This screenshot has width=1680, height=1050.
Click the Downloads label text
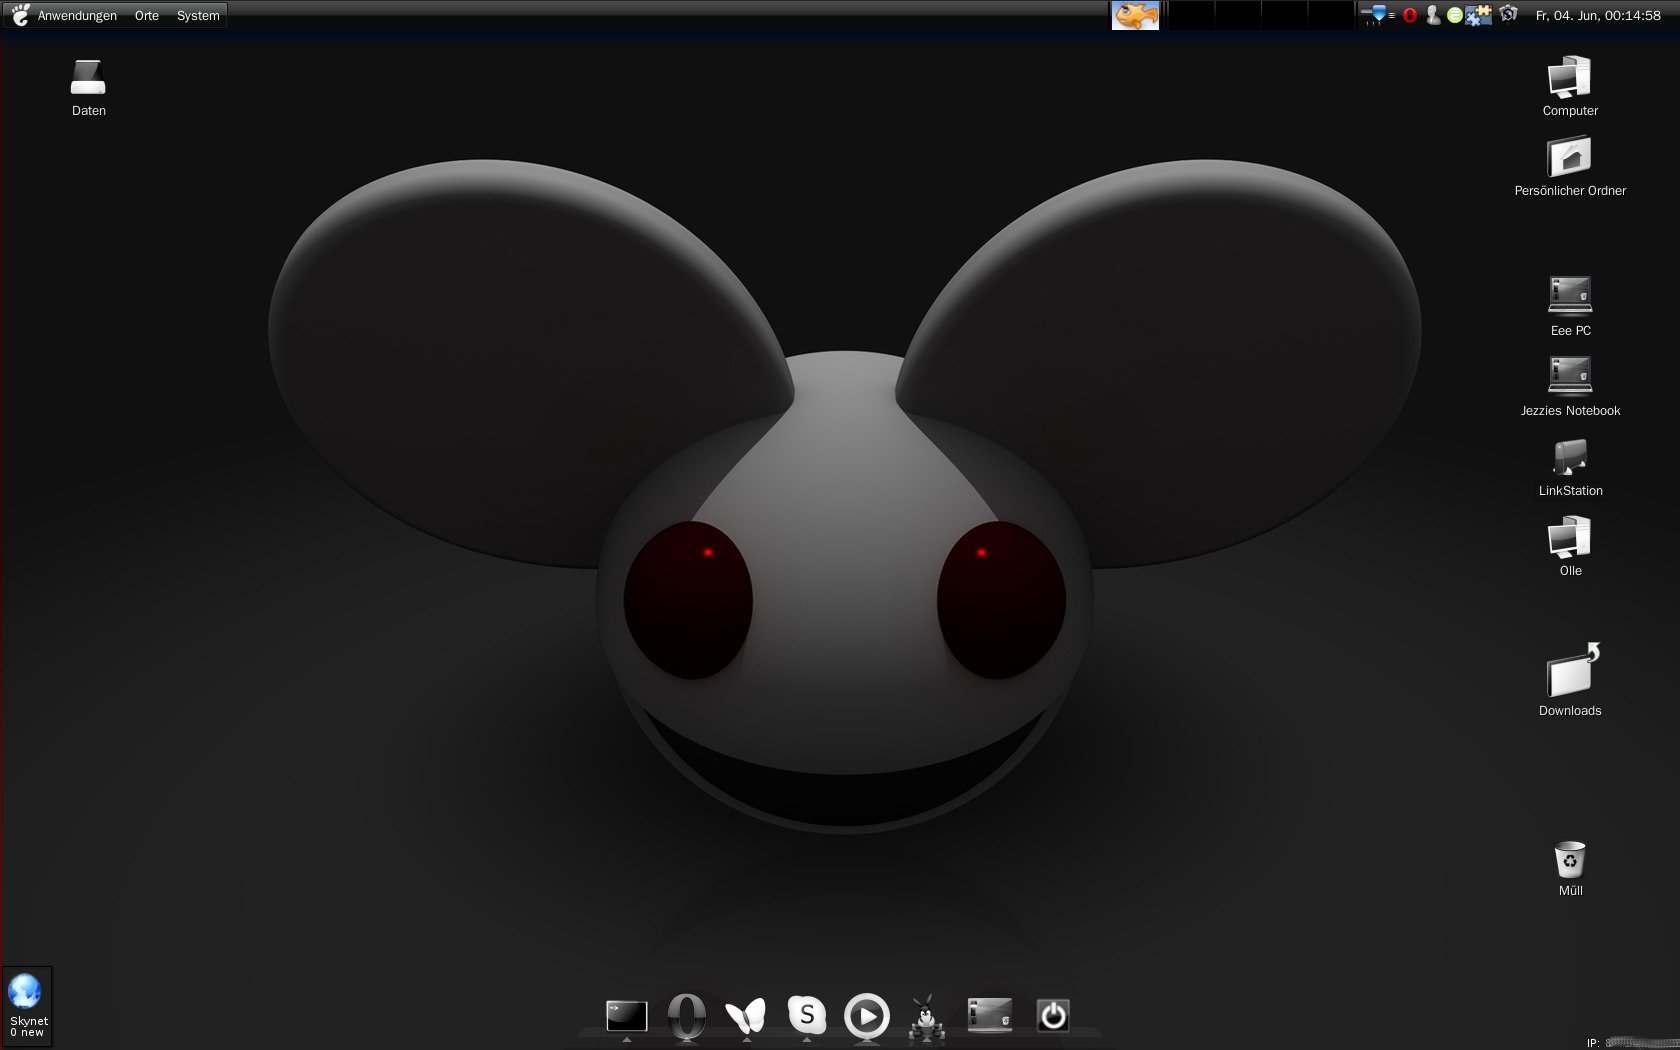coord(1570,711)
